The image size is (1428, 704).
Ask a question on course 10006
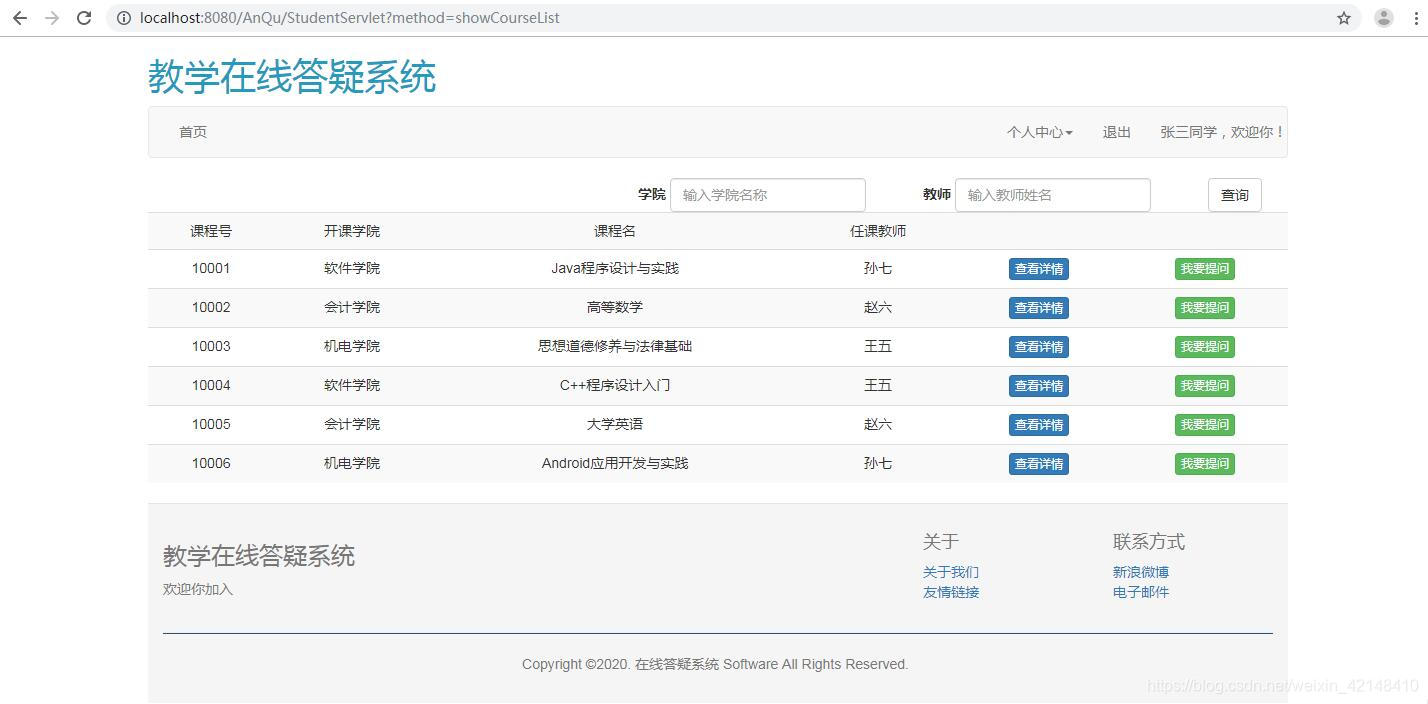[1205, 464]
